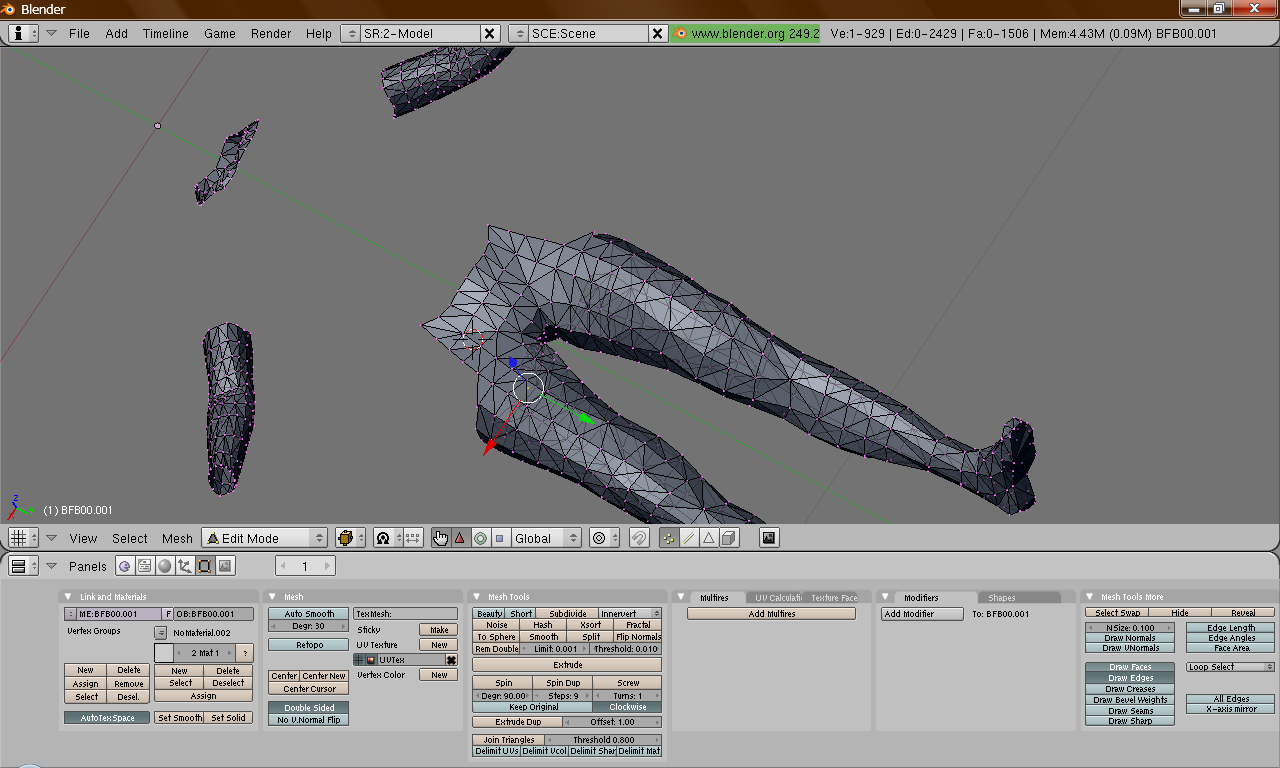1280x768 pixels.
Task: Click the material color swatch
Action: 164,653
